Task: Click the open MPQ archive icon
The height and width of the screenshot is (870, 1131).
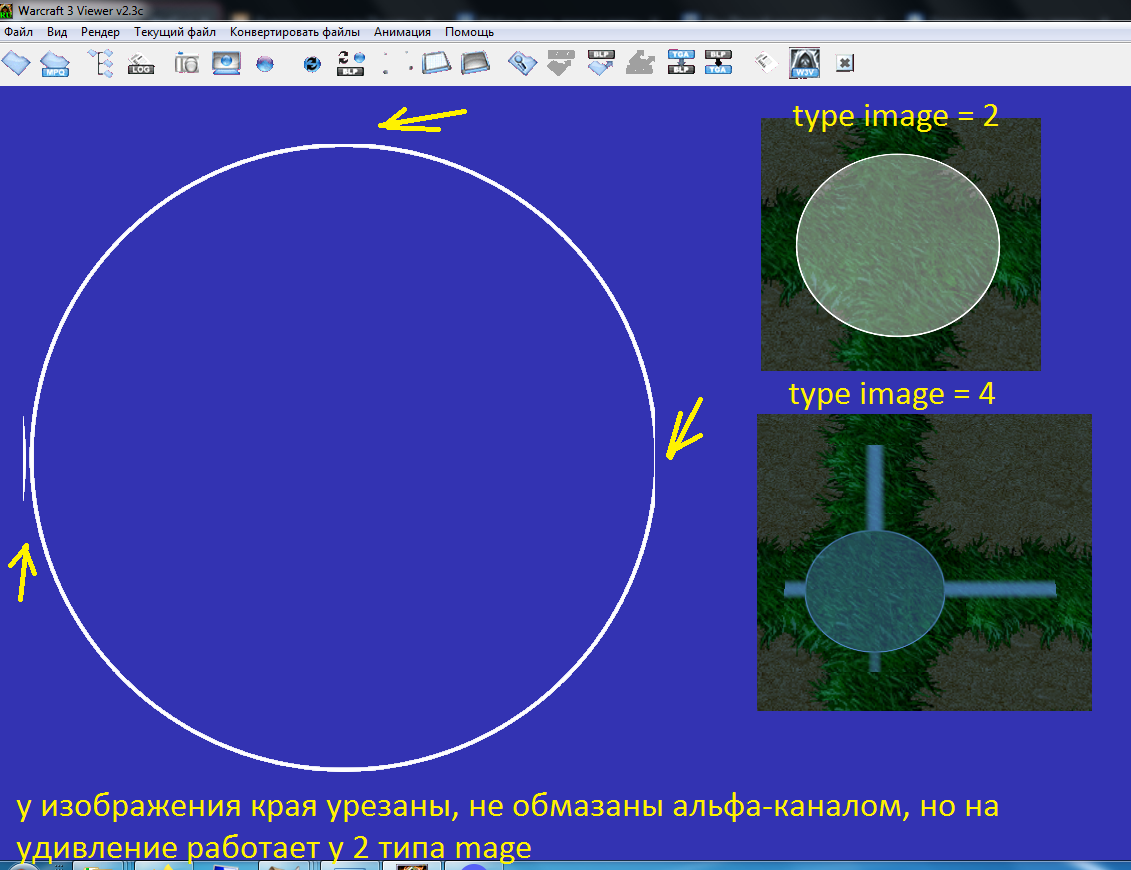Action: [55, 63]
